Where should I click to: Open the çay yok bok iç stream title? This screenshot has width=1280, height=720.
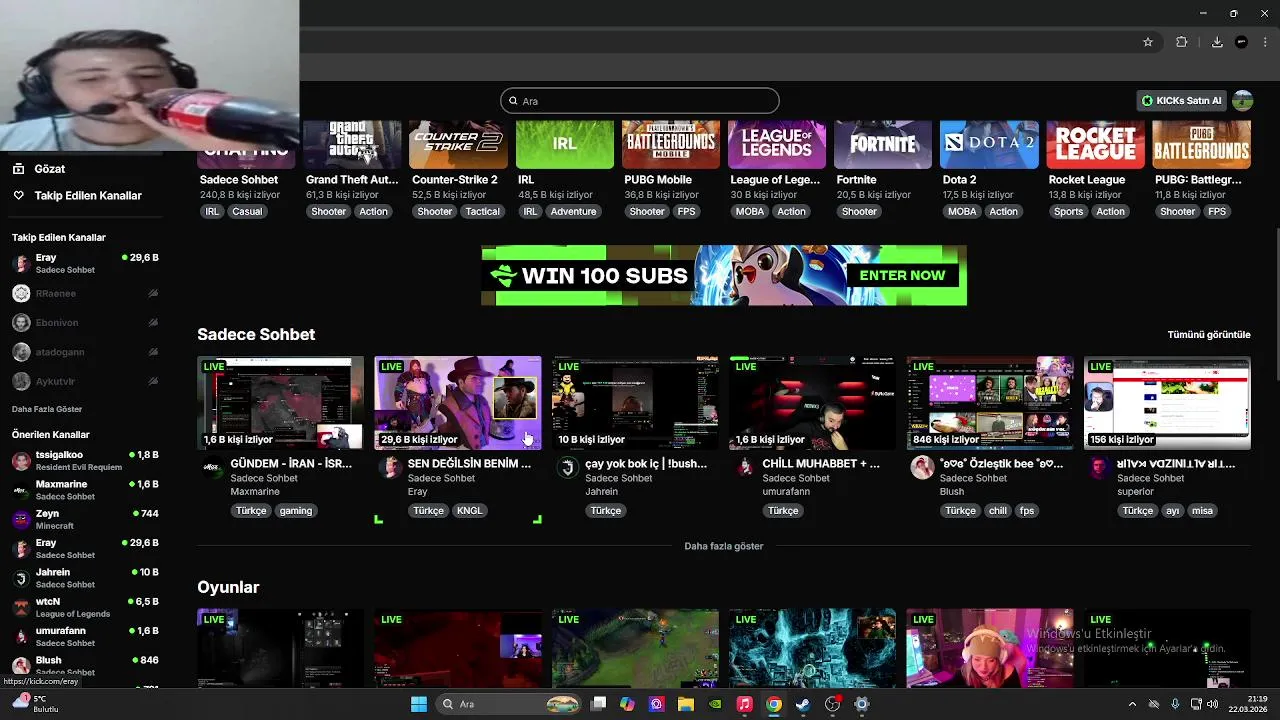pyautogui.click(x=646, y=464)
